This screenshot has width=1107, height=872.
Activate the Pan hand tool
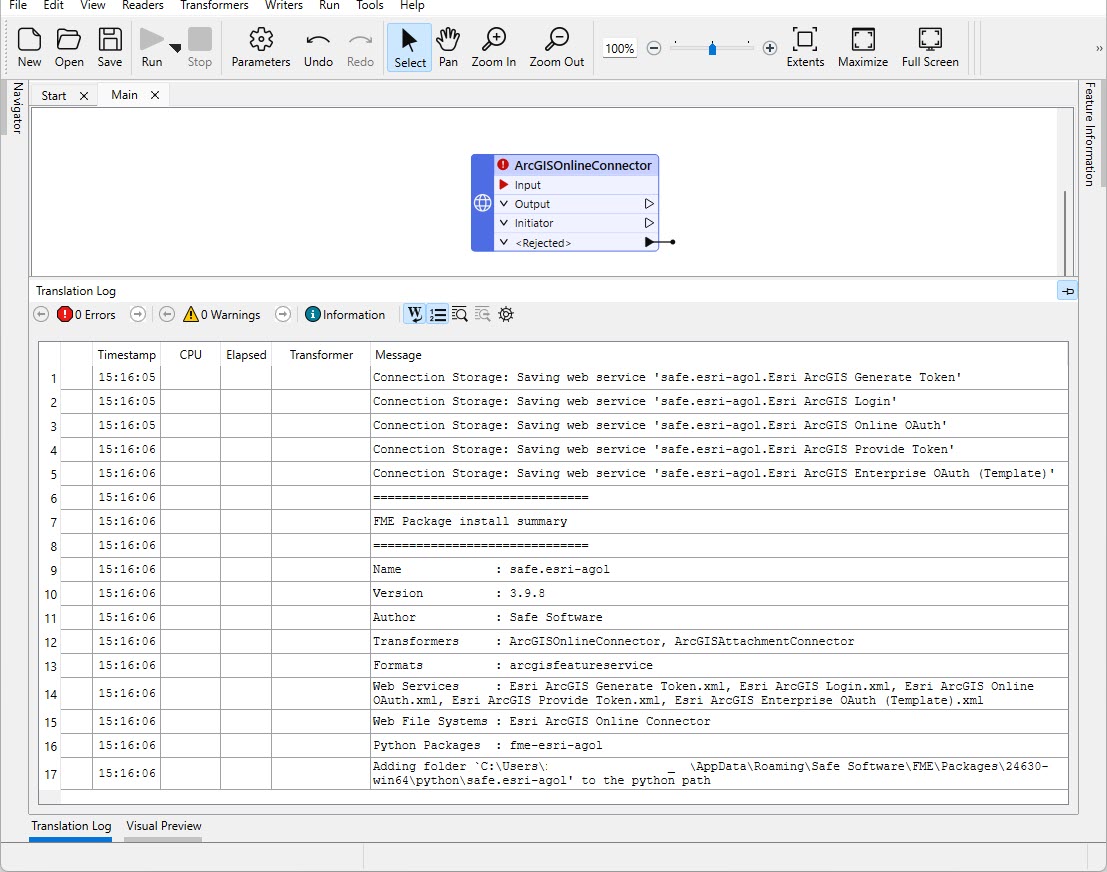click(448, 47)
